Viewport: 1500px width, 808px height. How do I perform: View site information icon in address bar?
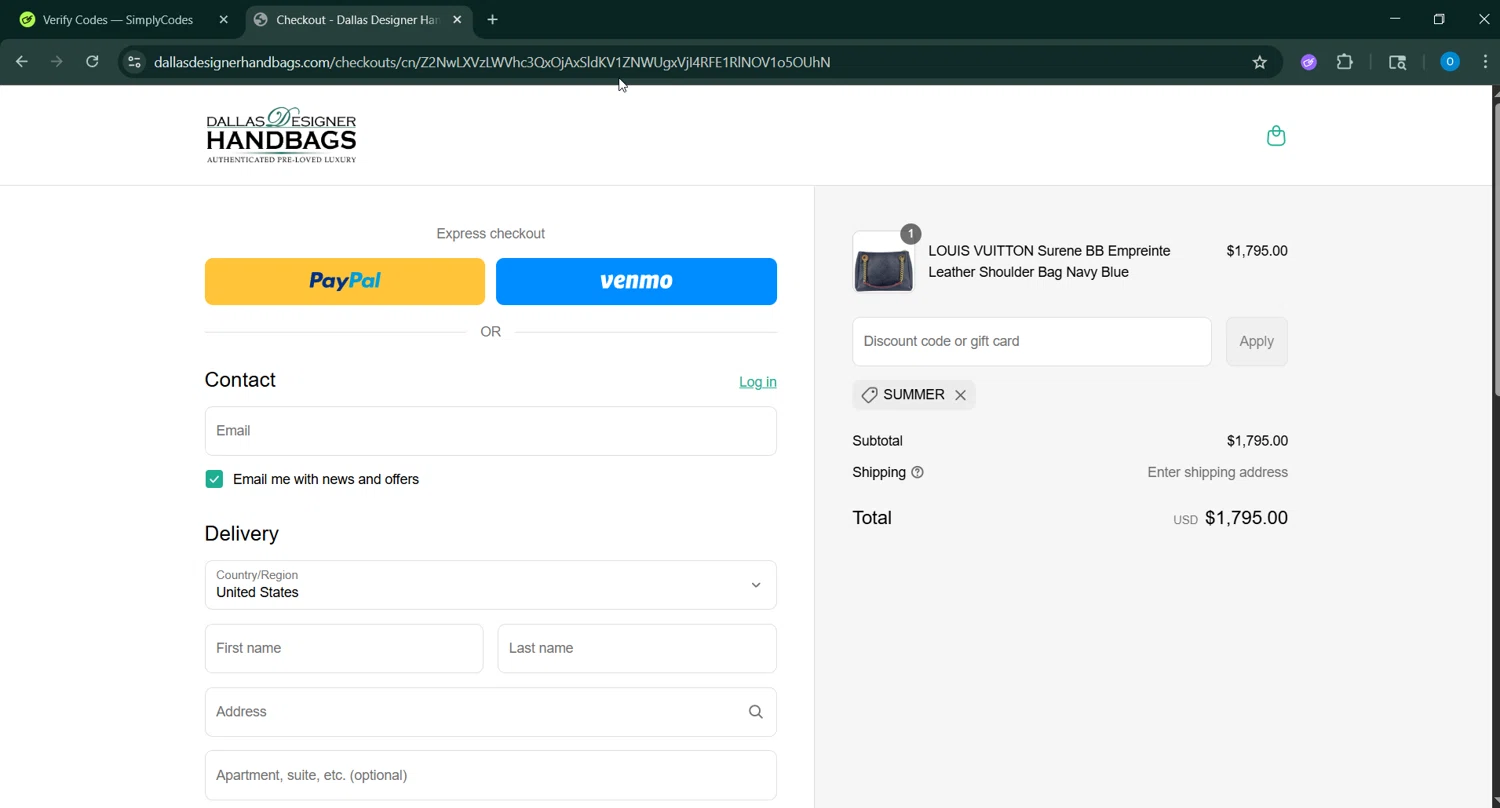click(134, 62)
